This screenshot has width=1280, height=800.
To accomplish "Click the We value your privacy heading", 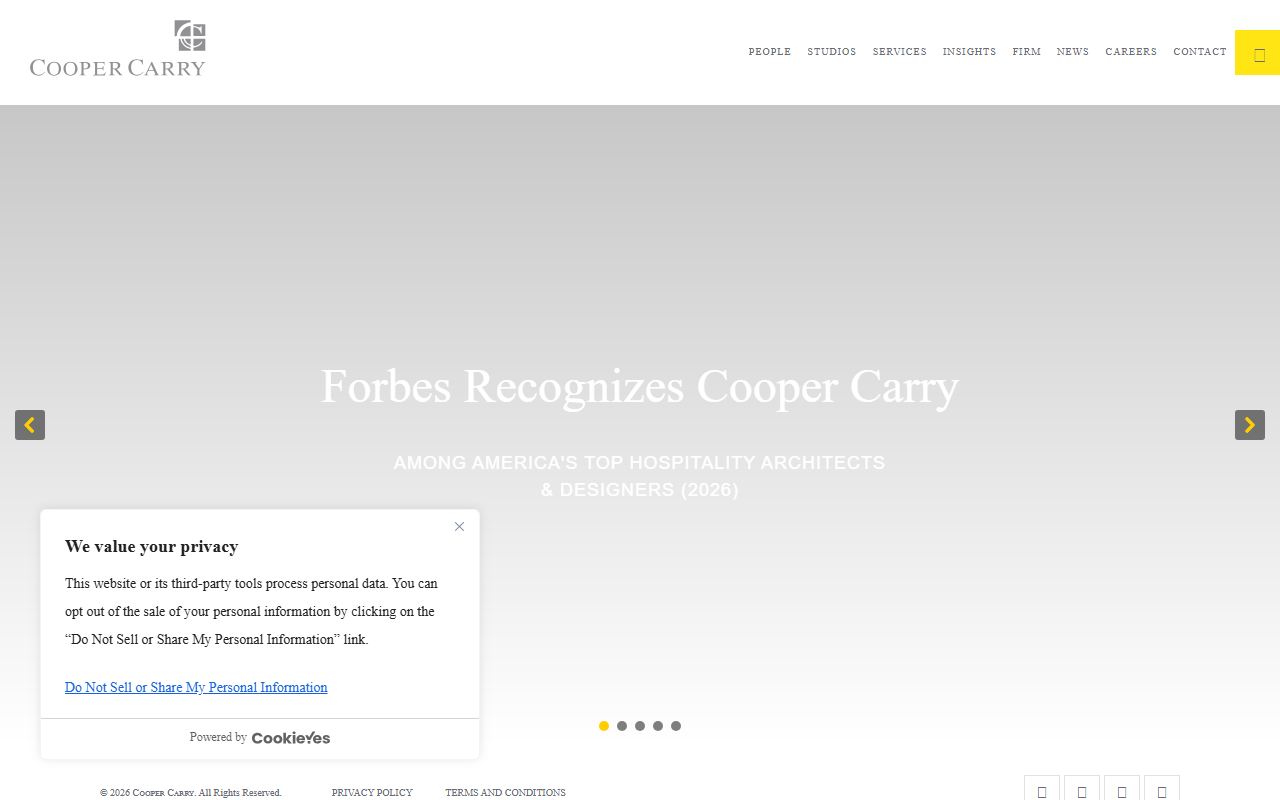I will [x=151, y=546].
